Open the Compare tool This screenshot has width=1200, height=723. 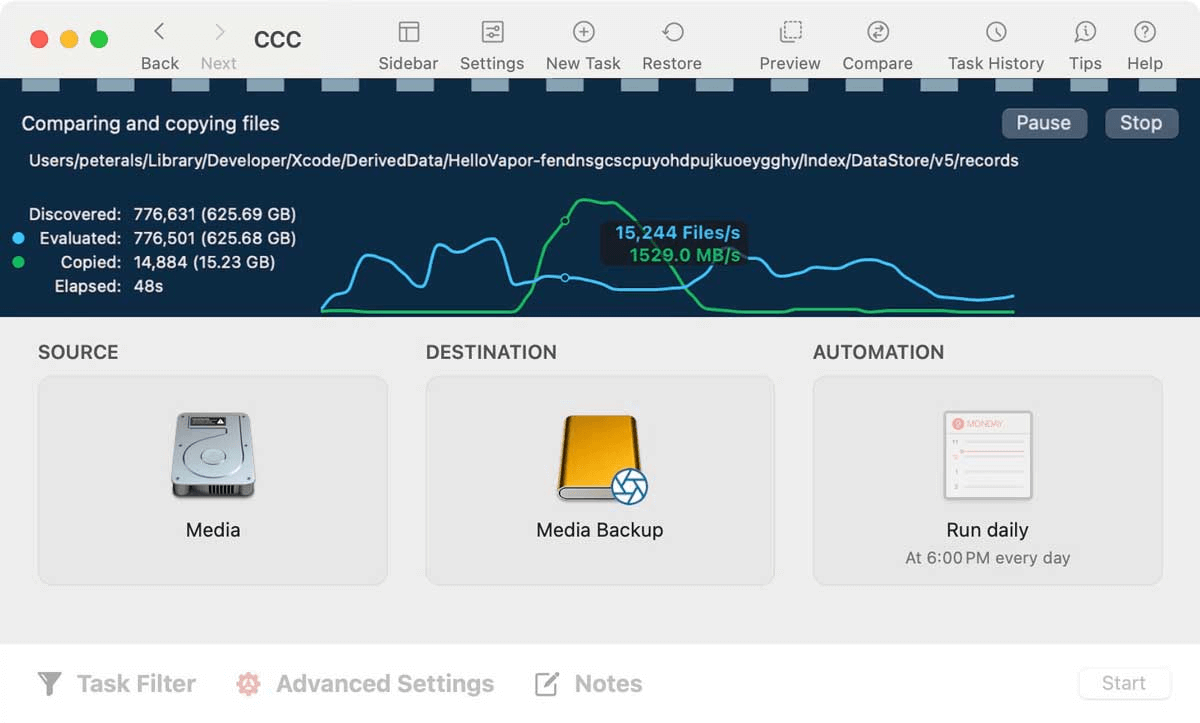click(x=877, y=40)
